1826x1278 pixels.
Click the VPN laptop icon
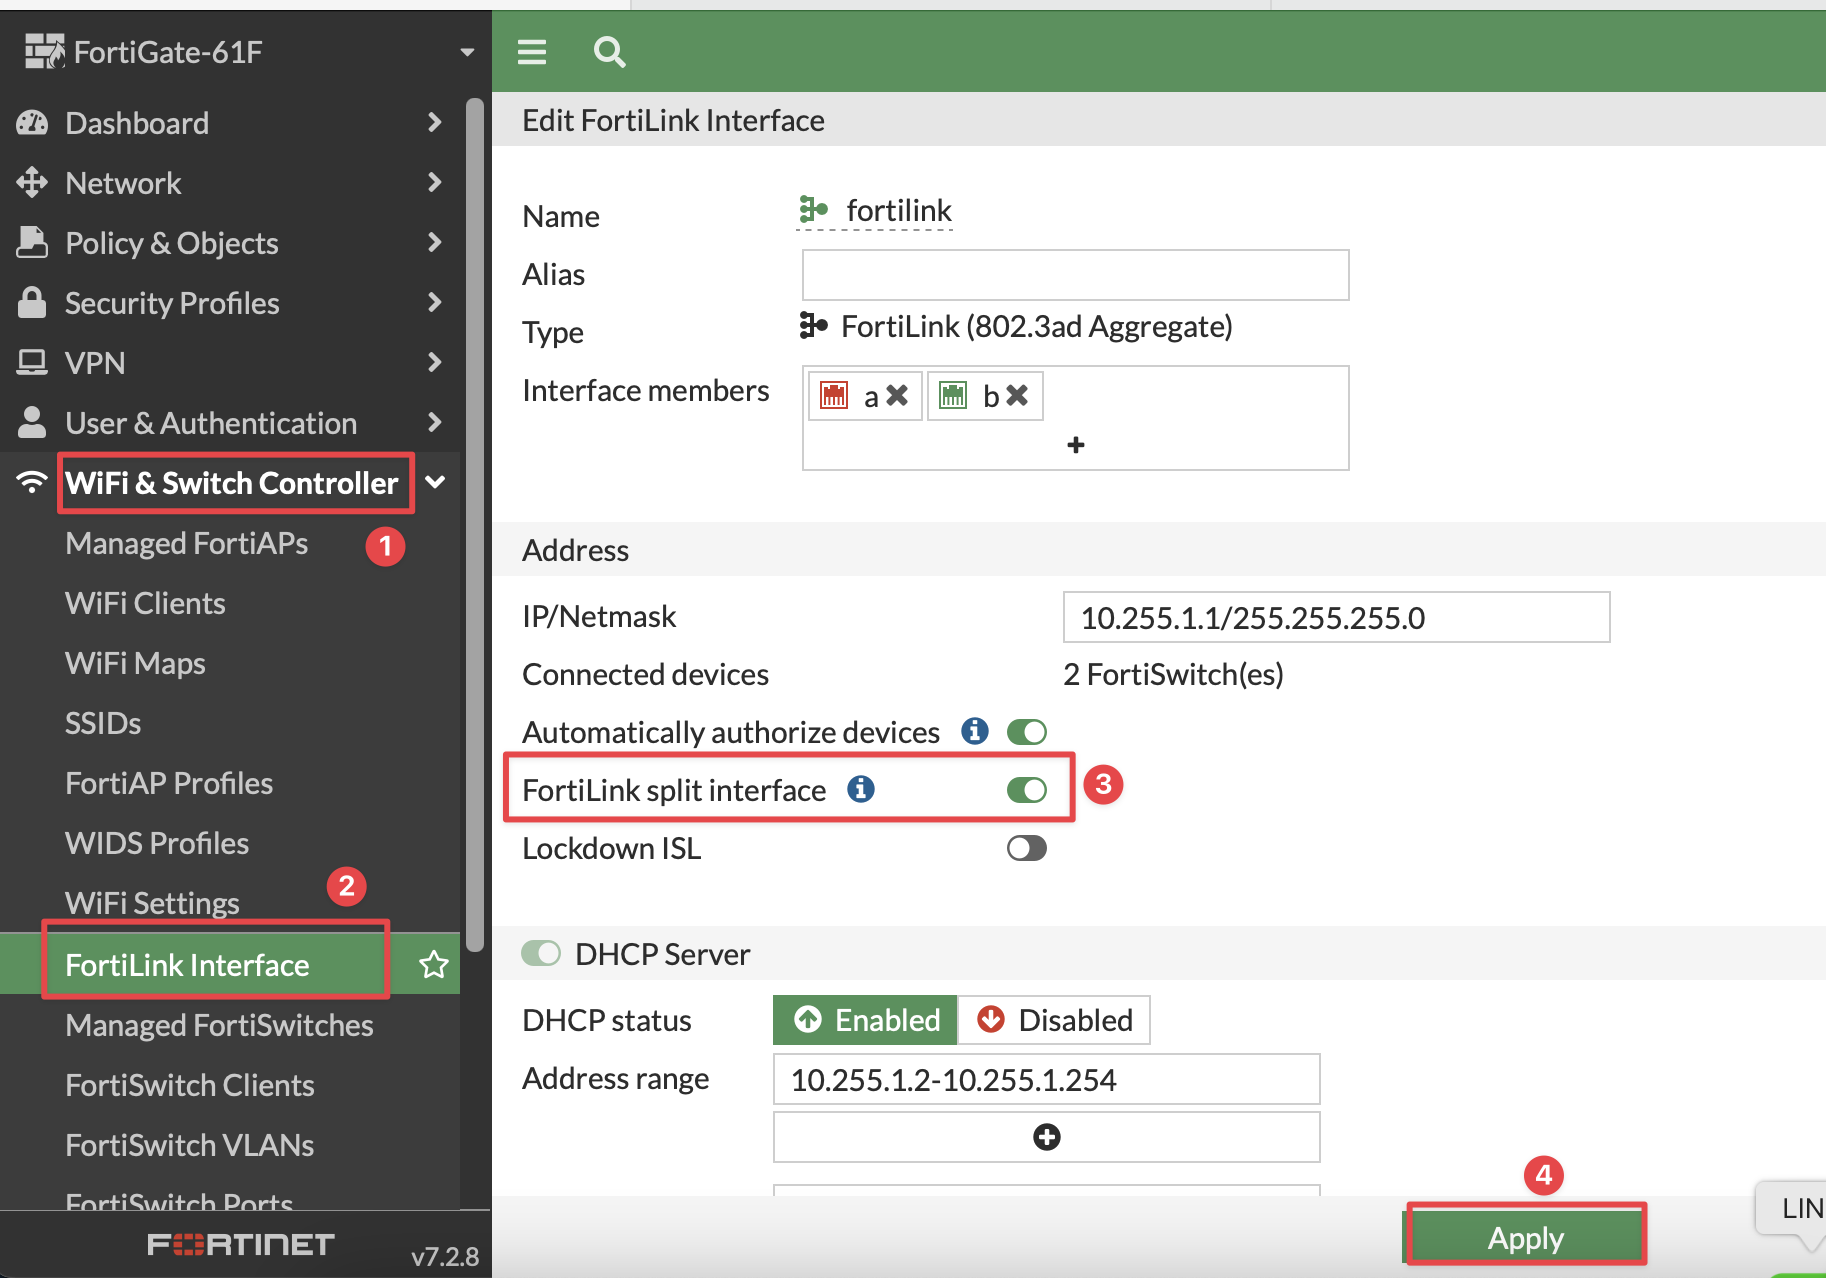(32, 363)
